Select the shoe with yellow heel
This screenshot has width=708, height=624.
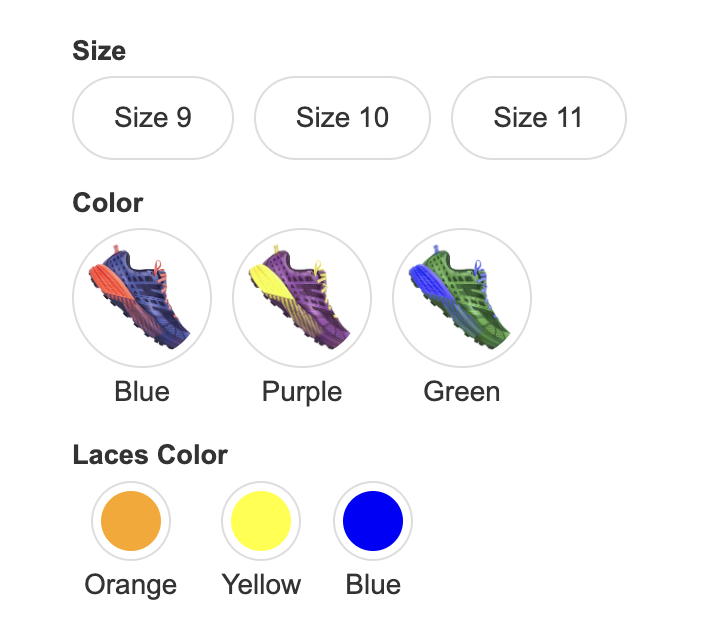tap(302, 298)
